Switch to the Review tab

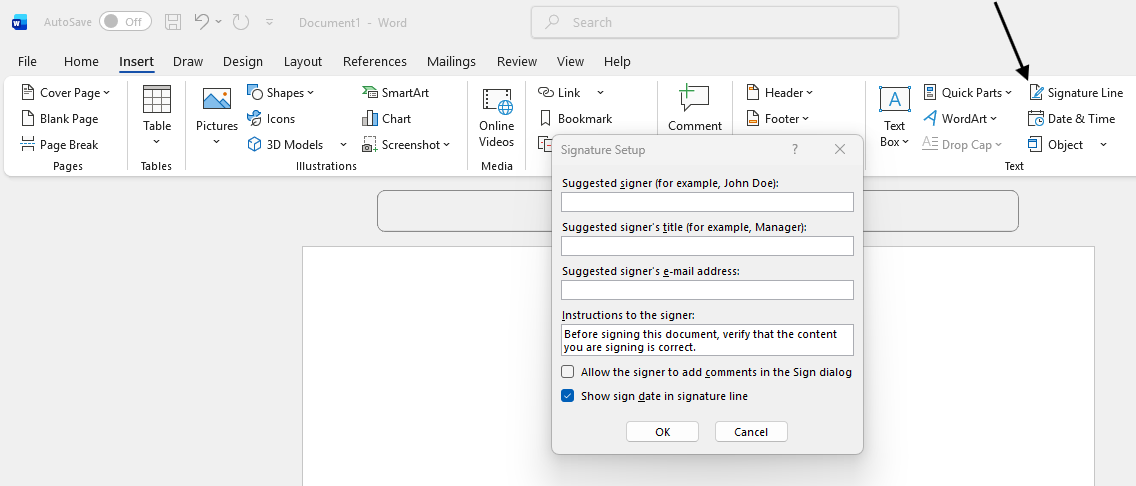517,62
